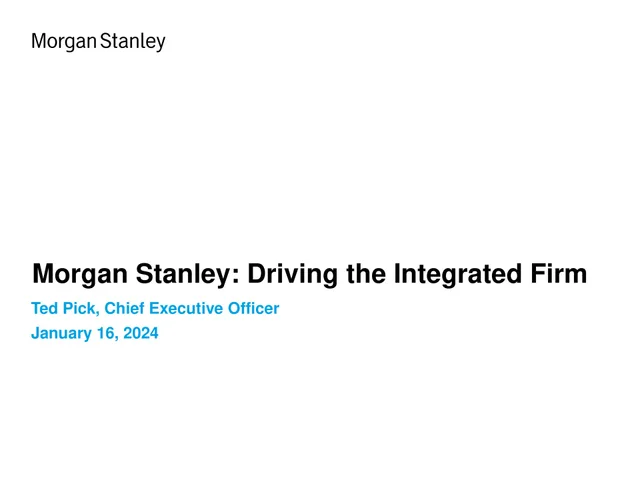Click the letter y ending the logo

pos(161,44)
